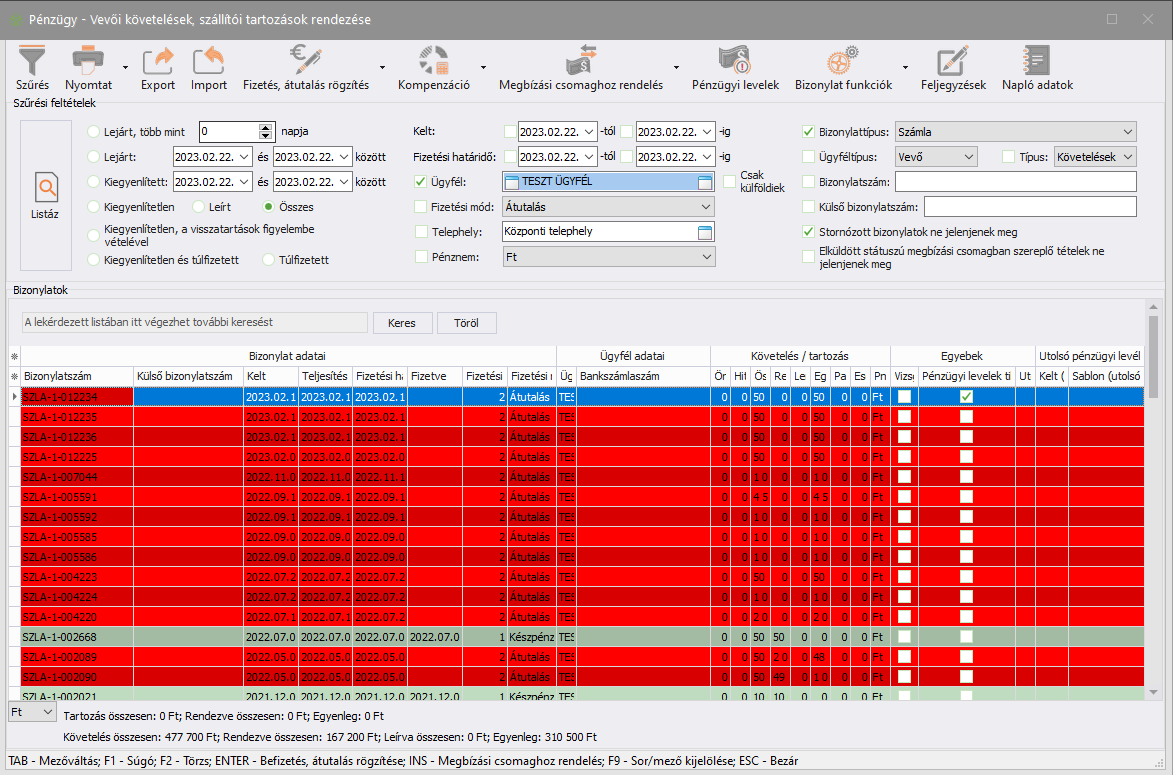
Task: Toggle Csak külföldiek checkbox
Action: 730,181
